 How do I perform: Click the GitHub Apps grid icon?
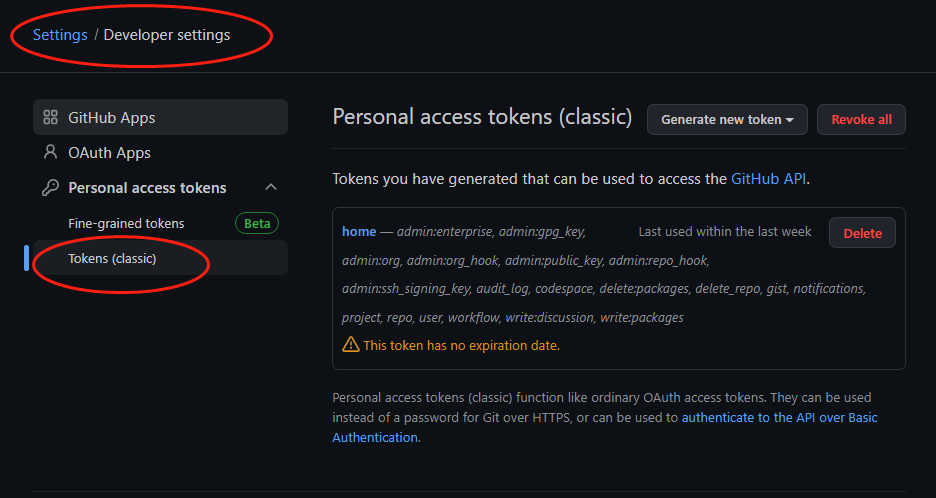click(x=51, y=117)
